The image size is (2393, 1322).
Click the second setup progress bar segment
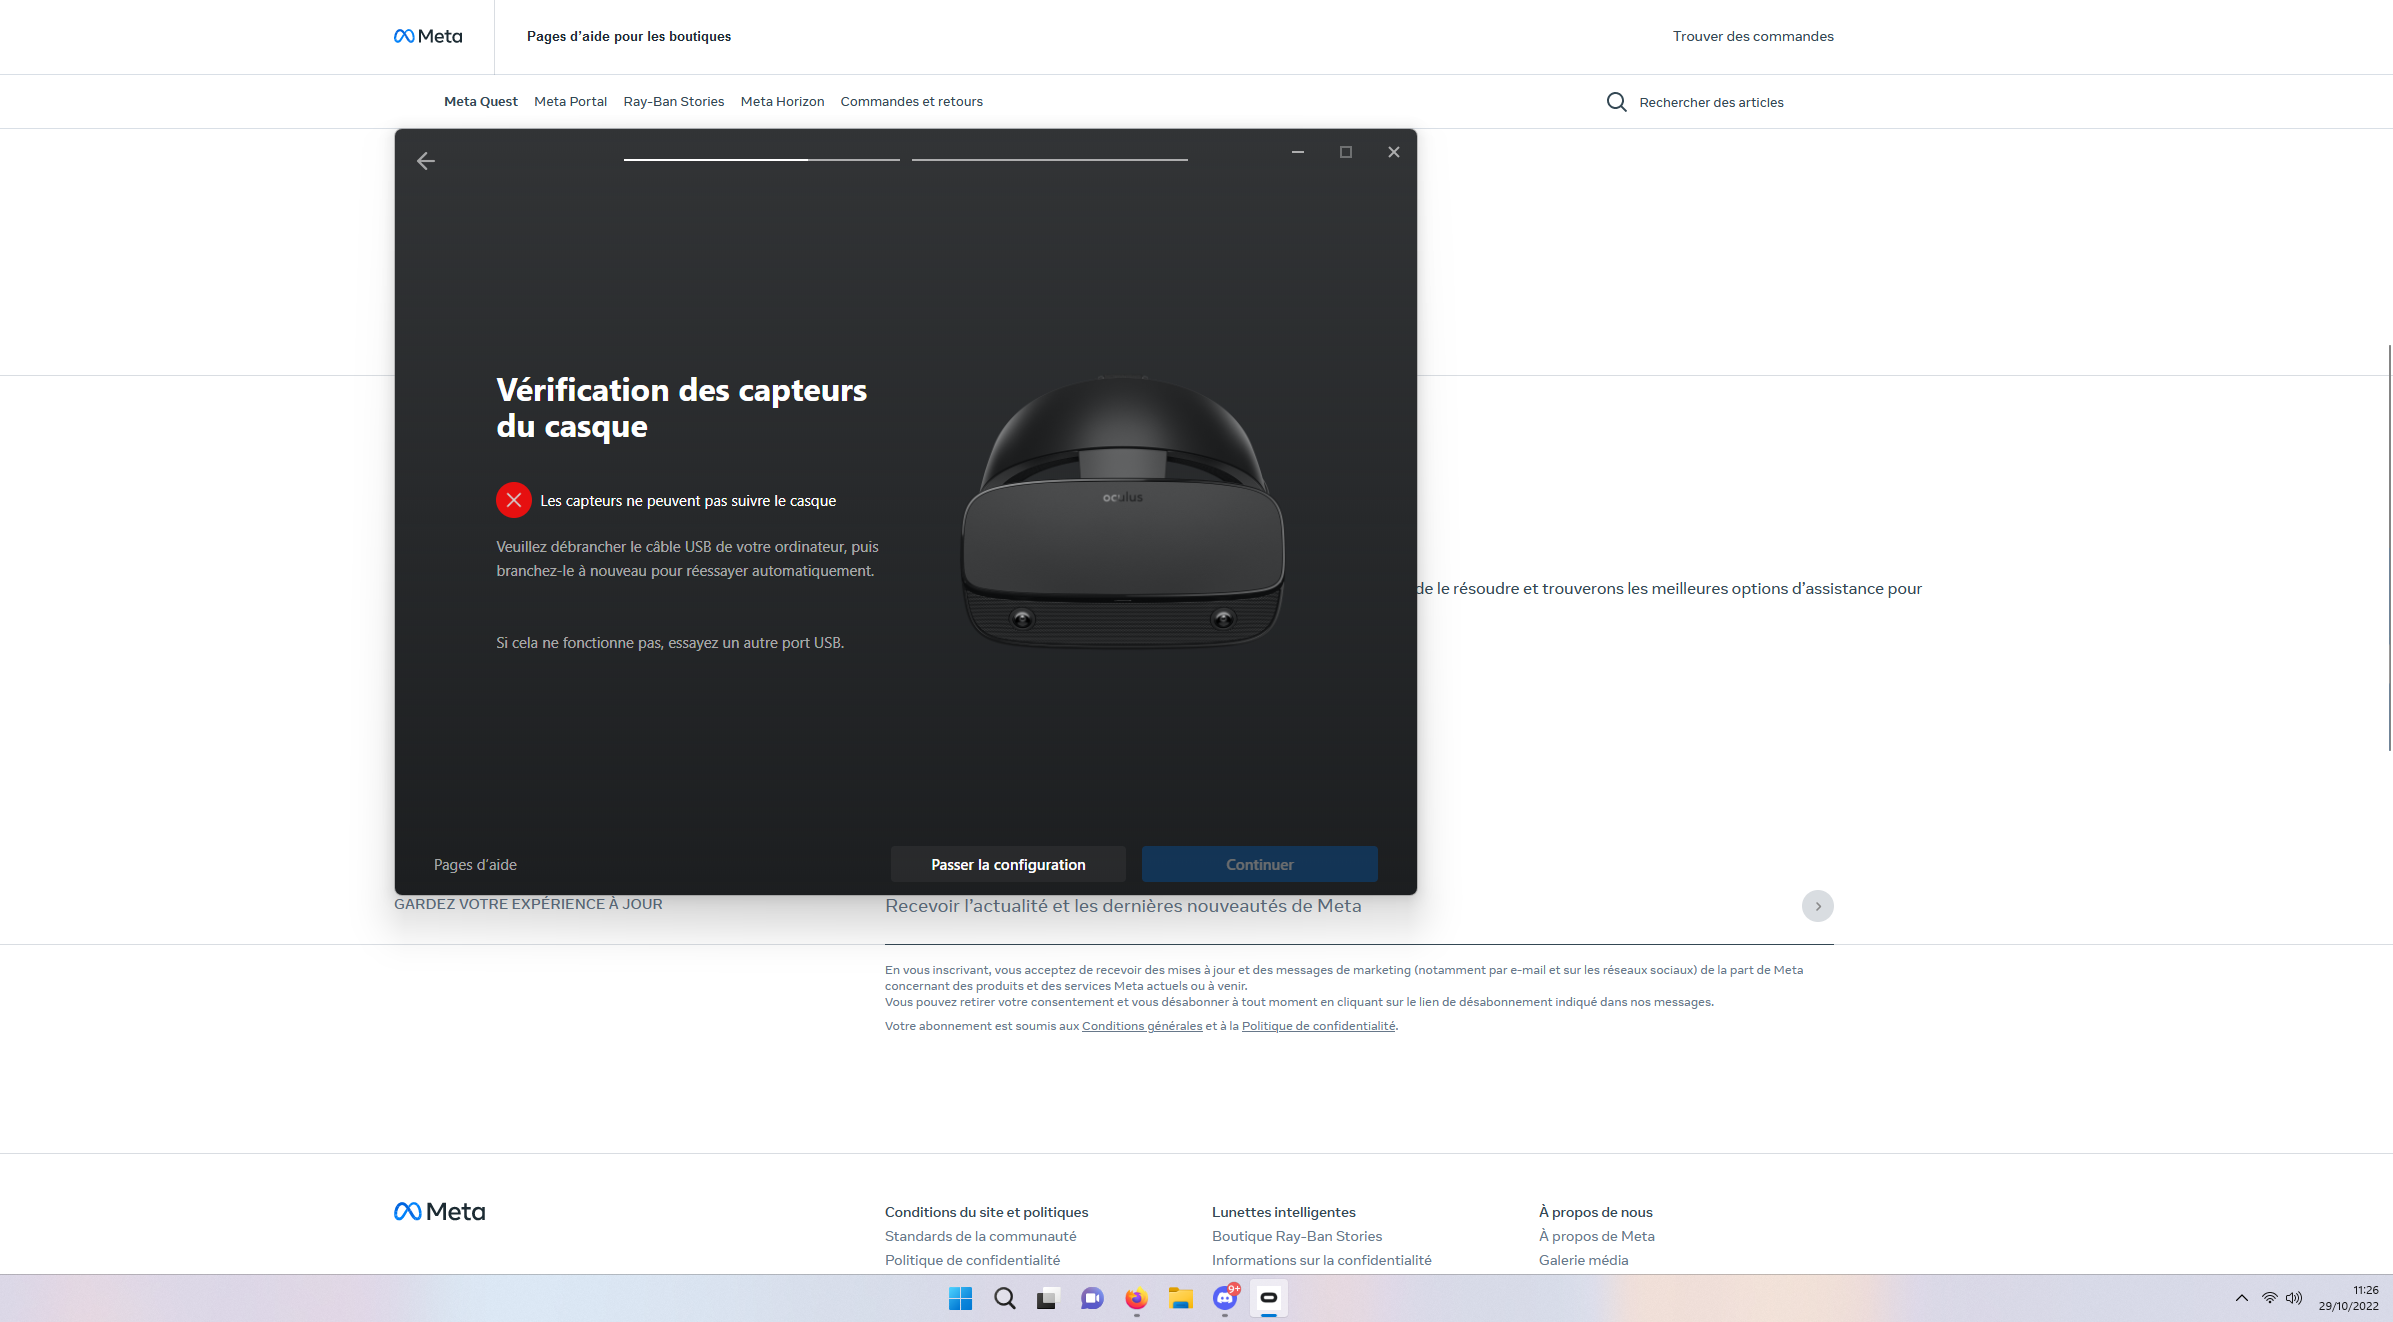coord(1050,160)
